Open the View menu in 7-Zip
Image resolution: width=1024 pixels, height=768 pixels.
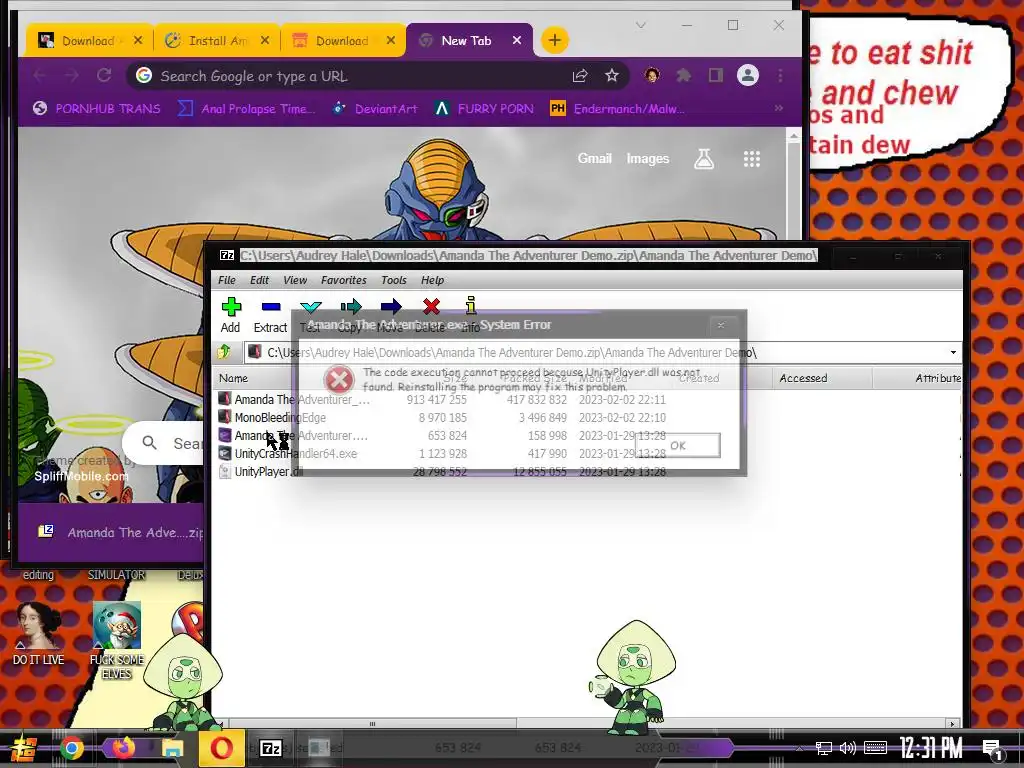pos(295,280)
